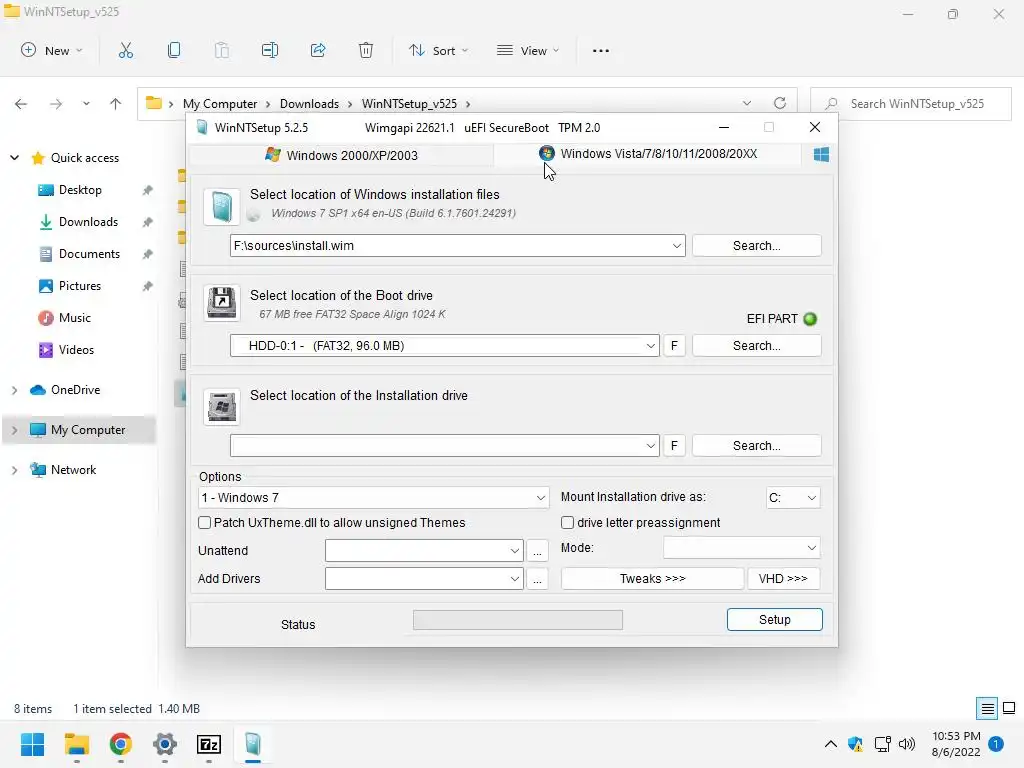The image size is (1024, 768).
Task: Click the Tweaks >>> button
Action: pyautogui.click(x=652, y=579)
